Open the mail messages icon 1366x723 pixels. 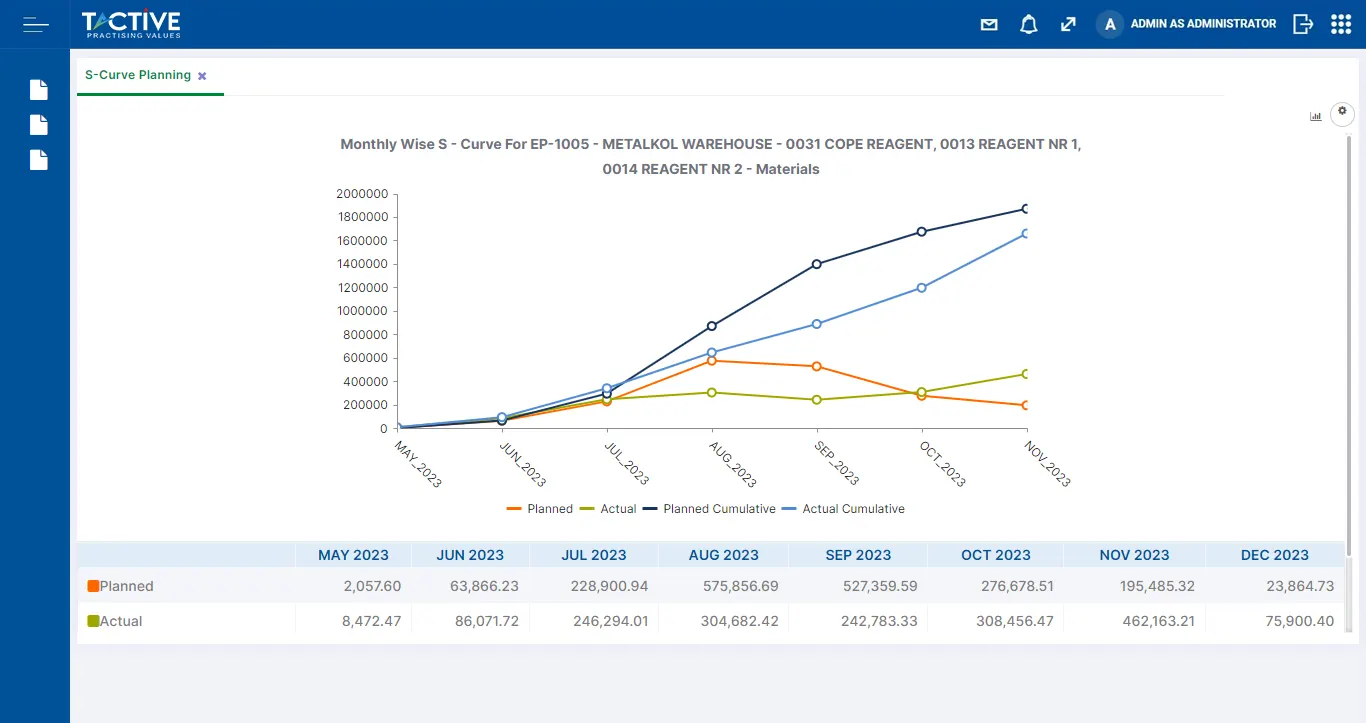point(989,25)
